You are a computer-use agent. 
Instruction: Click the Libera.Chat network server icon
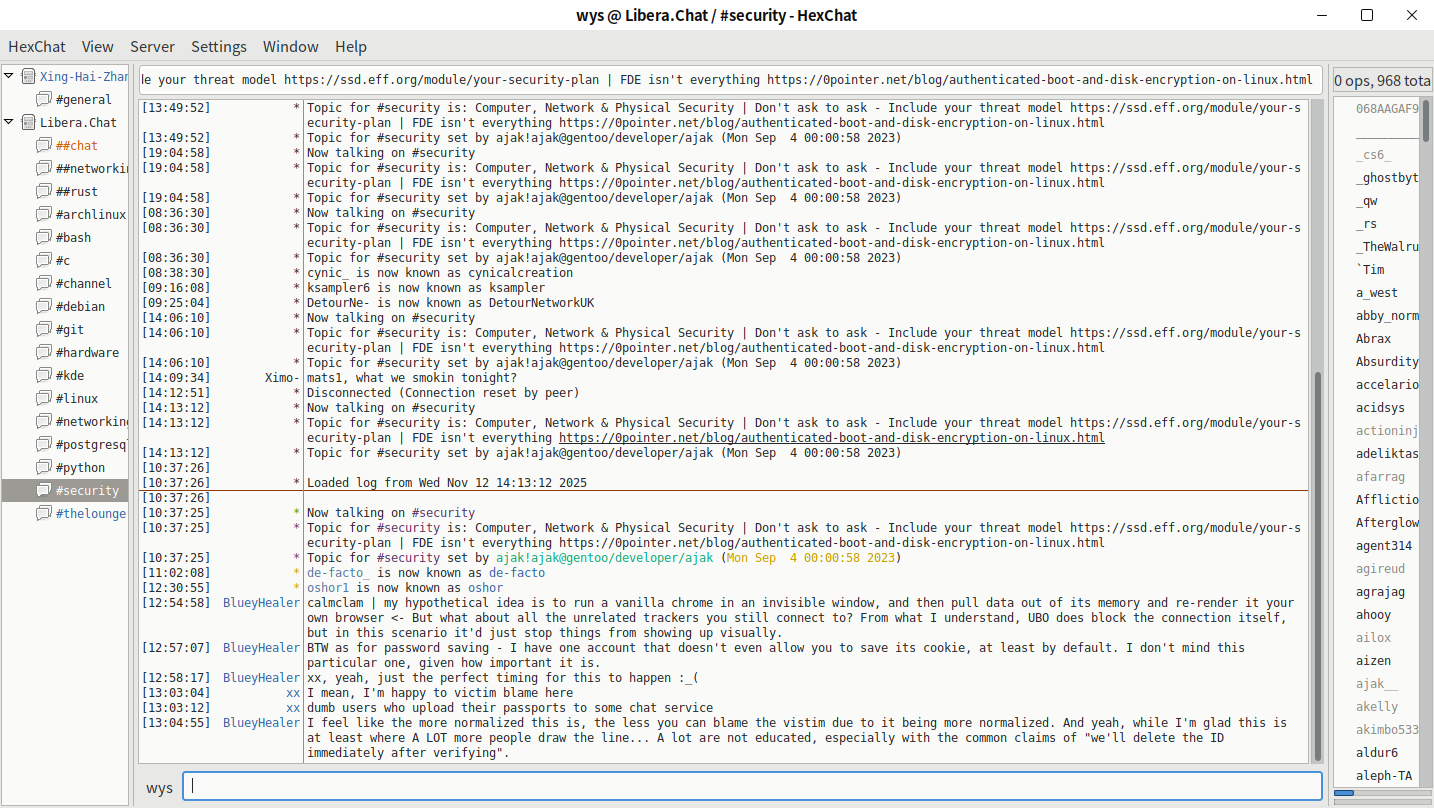28,122
